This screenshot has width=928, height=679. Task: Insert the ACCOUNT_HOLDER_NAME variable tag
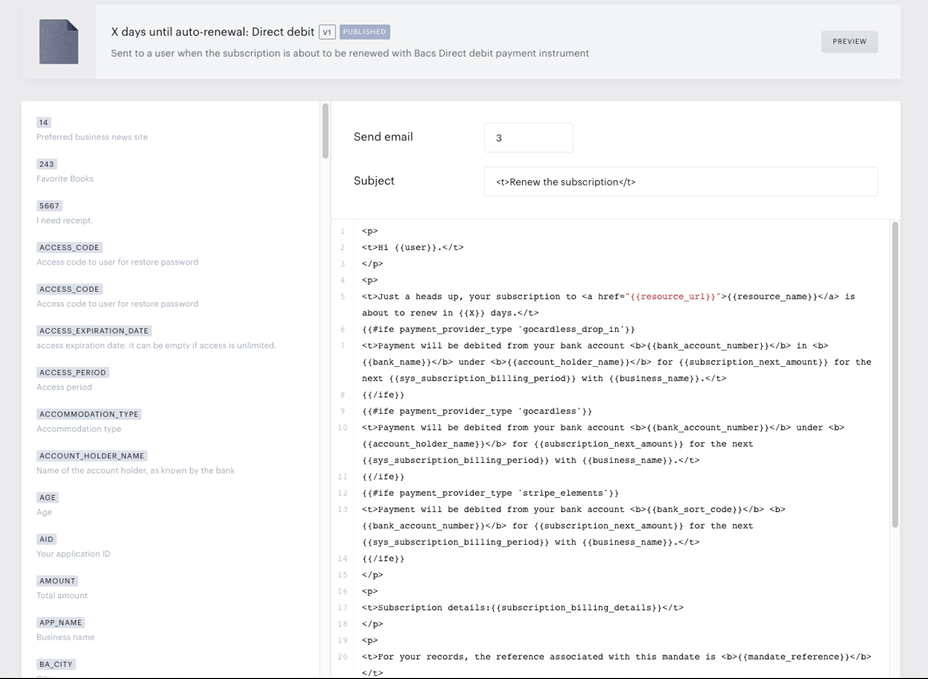92,456
